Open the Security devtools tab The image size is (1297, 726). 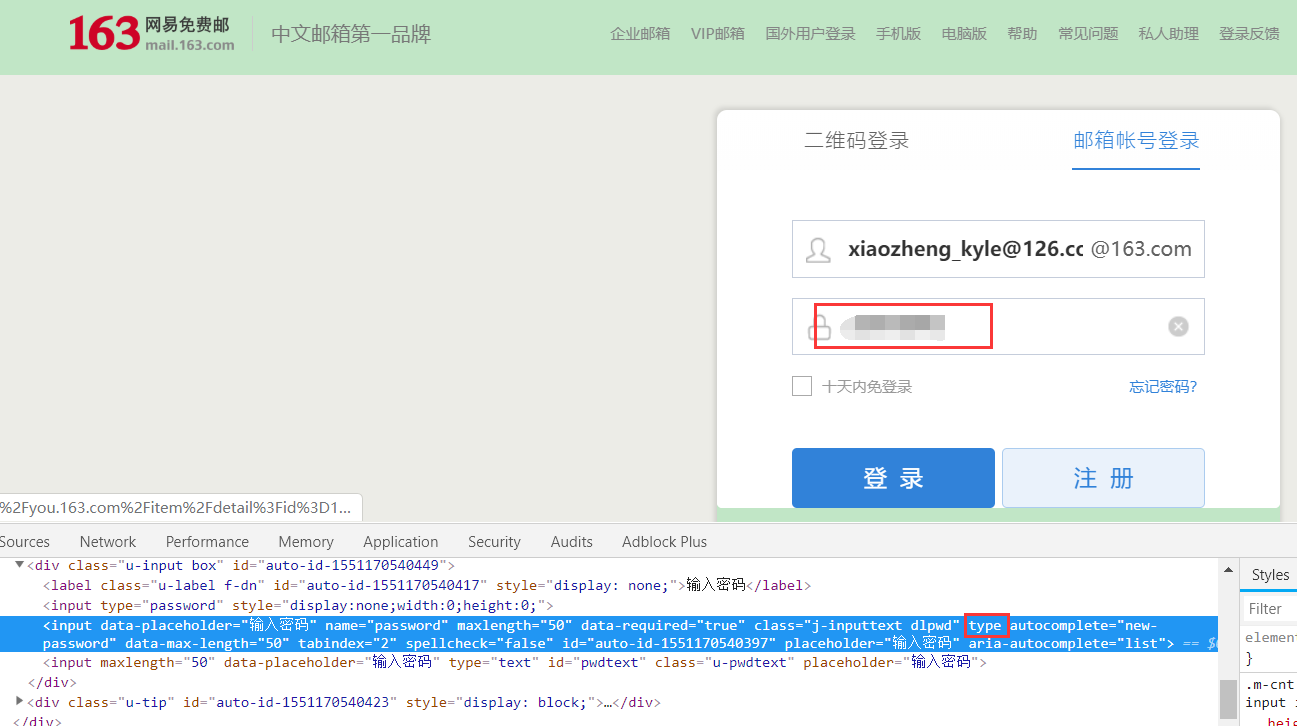point(494,541)
